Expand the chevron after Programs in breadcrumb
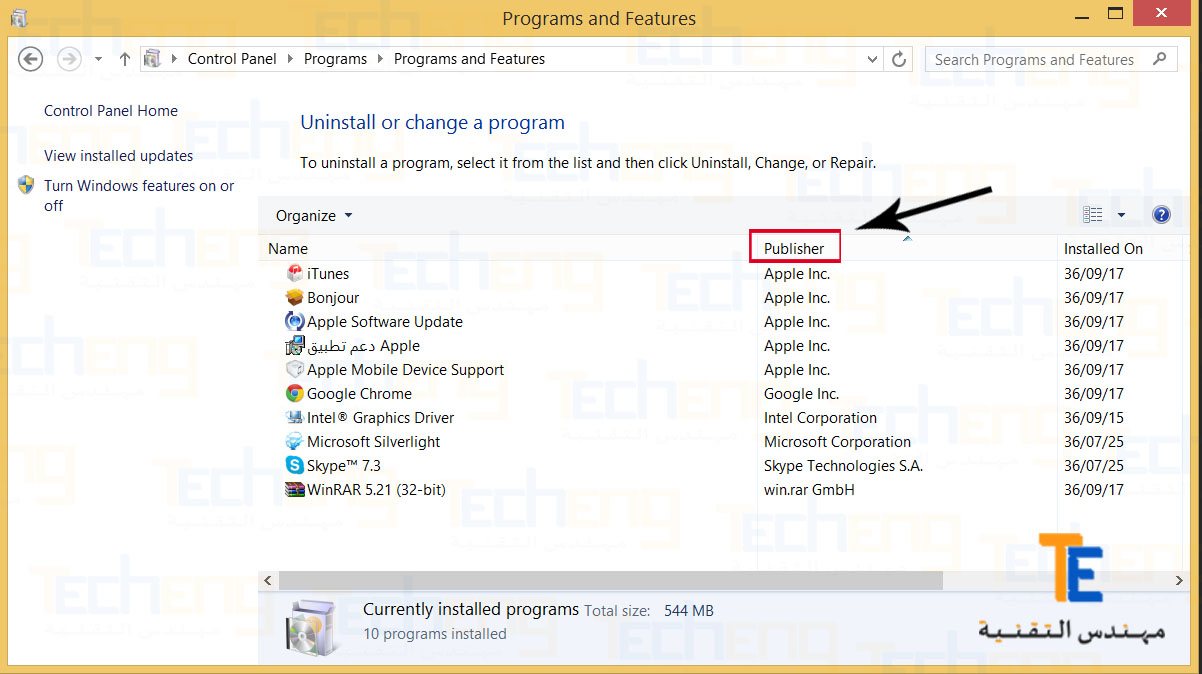1202x674 pixels. pyautogui.click(x=381, y=59)
